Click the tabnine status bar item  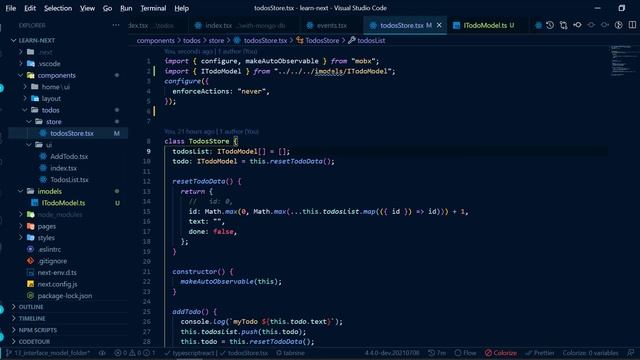tap(290, 353)
